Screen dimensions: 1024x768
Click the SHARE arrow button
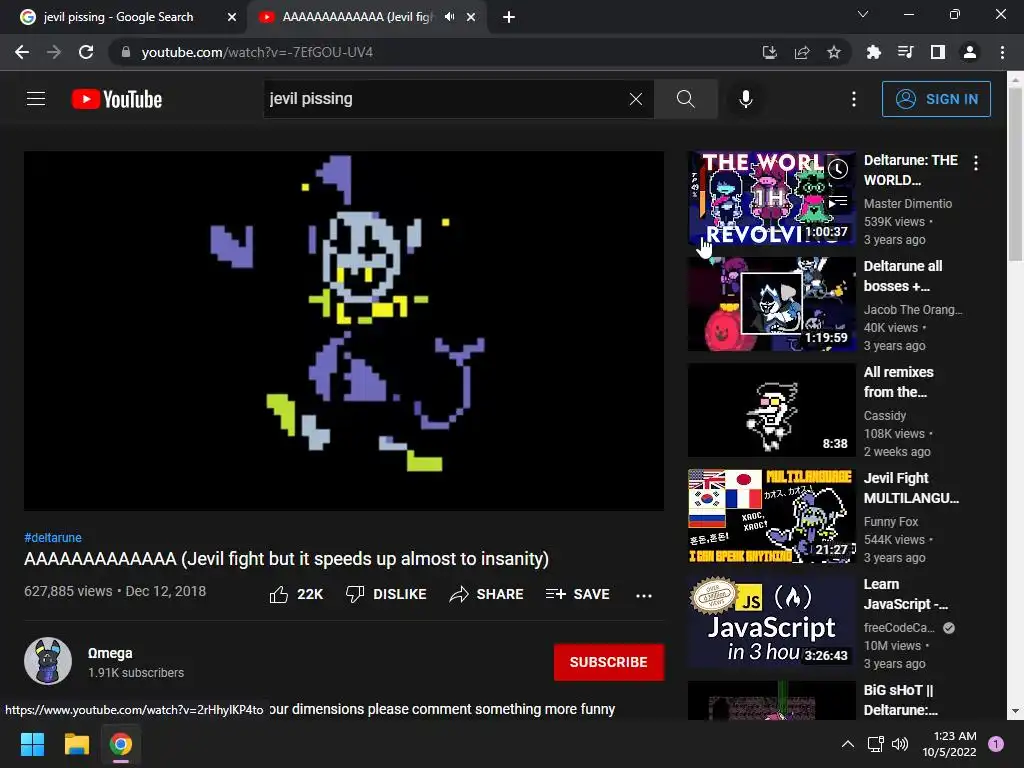tap(487, 594)
